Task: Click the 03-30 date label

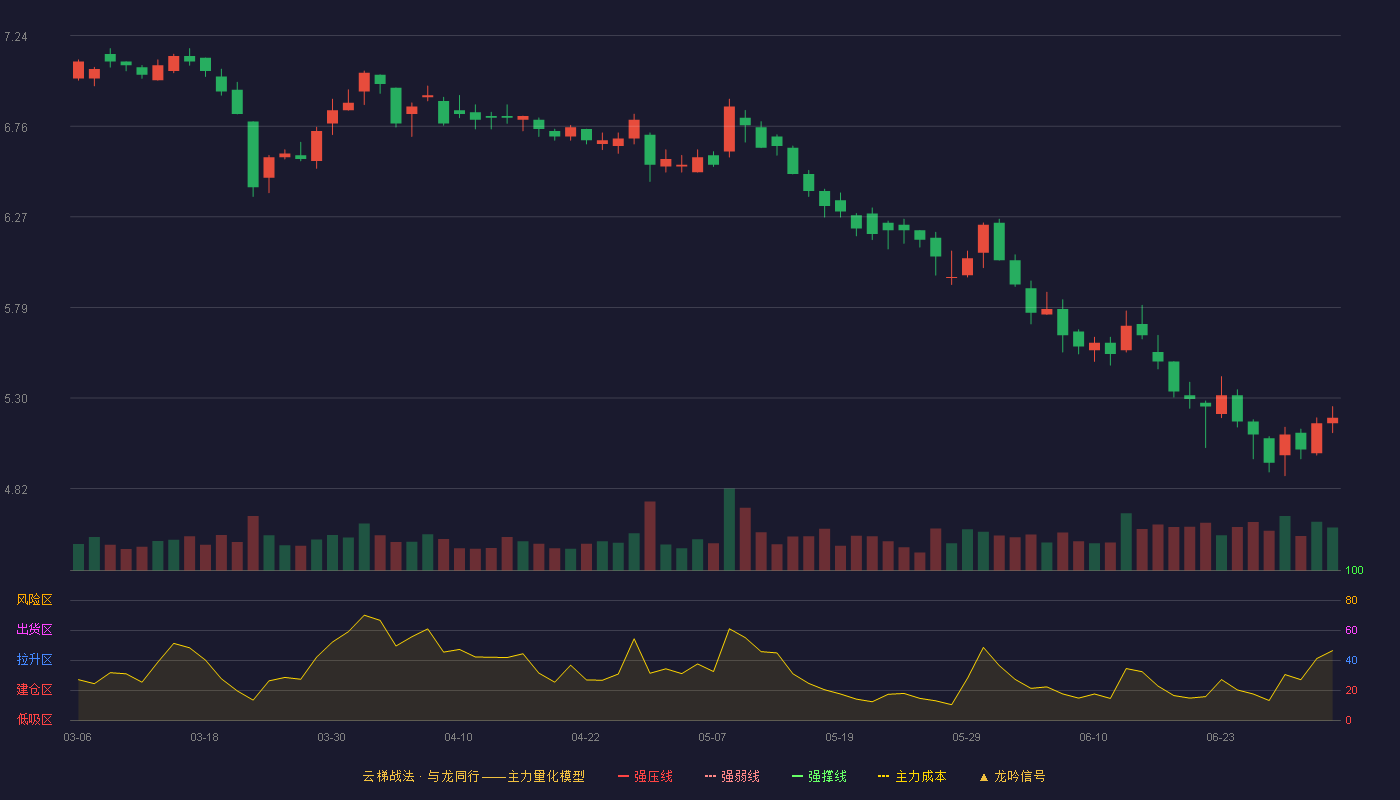Action: pos(331,737)
